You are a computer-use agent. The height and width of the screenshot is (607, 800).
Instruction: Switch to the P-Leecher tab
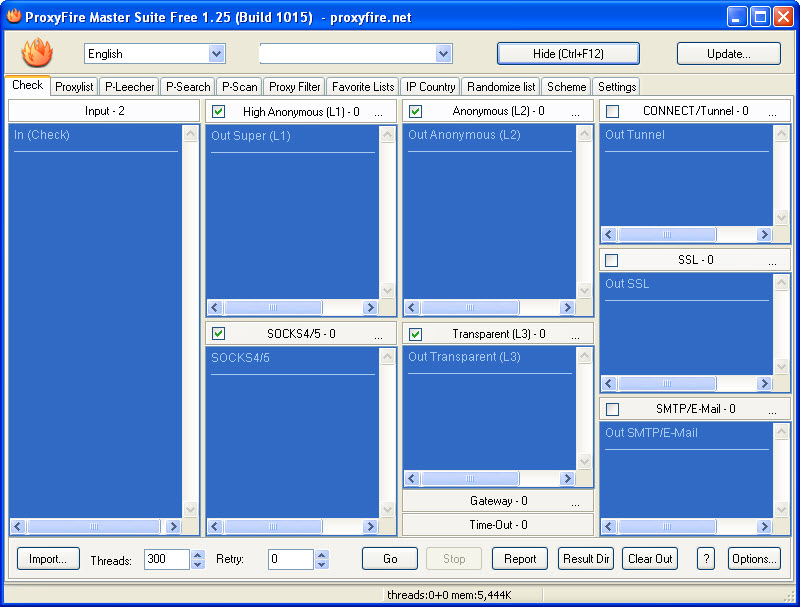tap(130, 87)
